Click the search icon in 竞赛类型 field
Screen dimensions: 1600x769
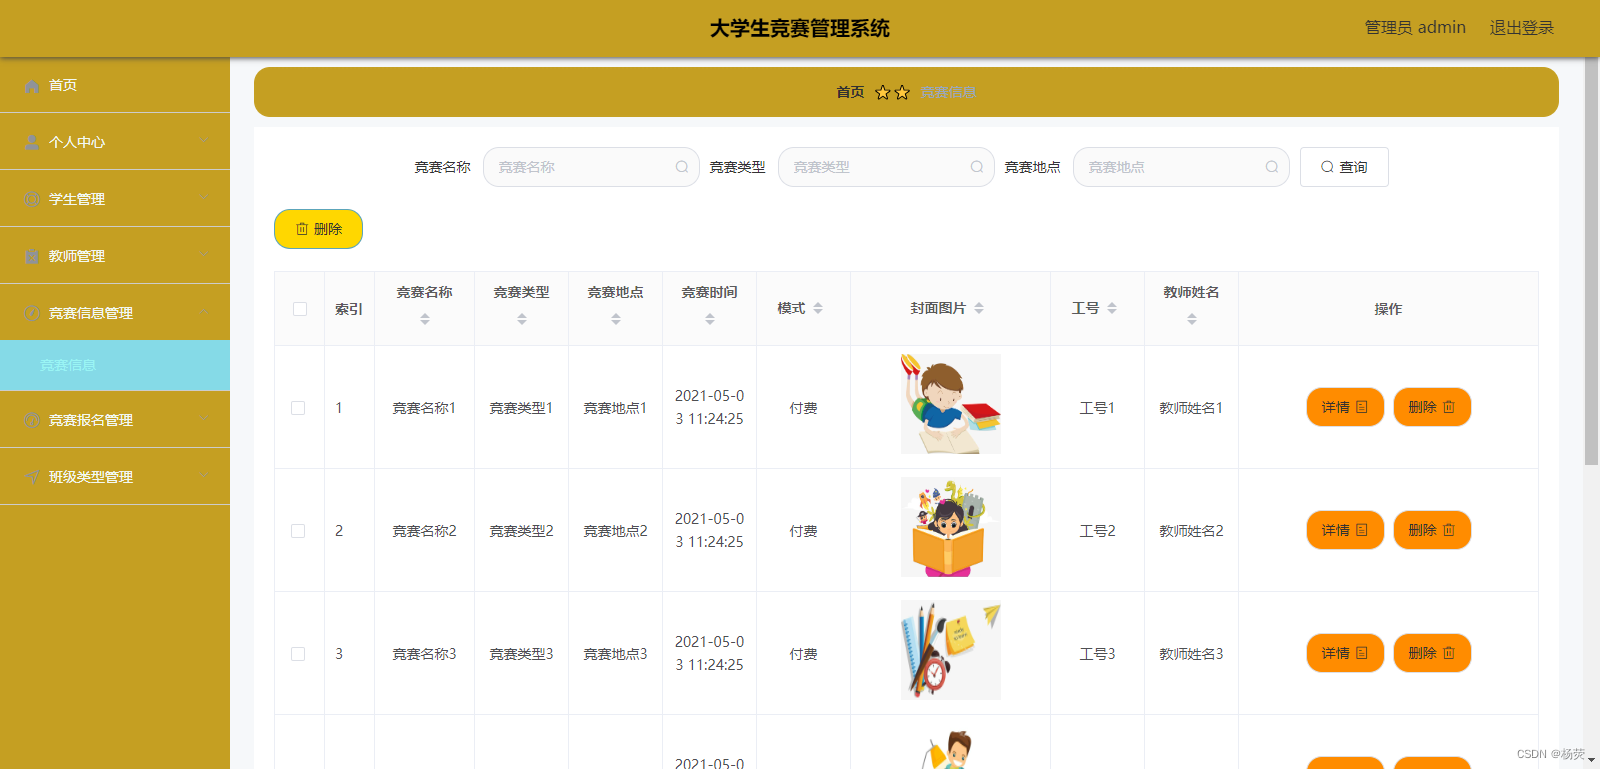coord(977,167)
